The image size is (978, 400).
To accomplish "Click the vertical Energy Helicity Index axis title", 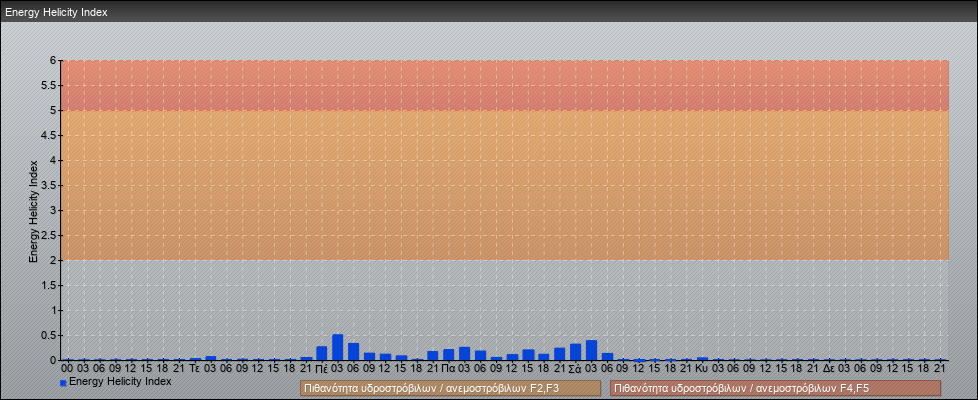I will tap(34, 211).
